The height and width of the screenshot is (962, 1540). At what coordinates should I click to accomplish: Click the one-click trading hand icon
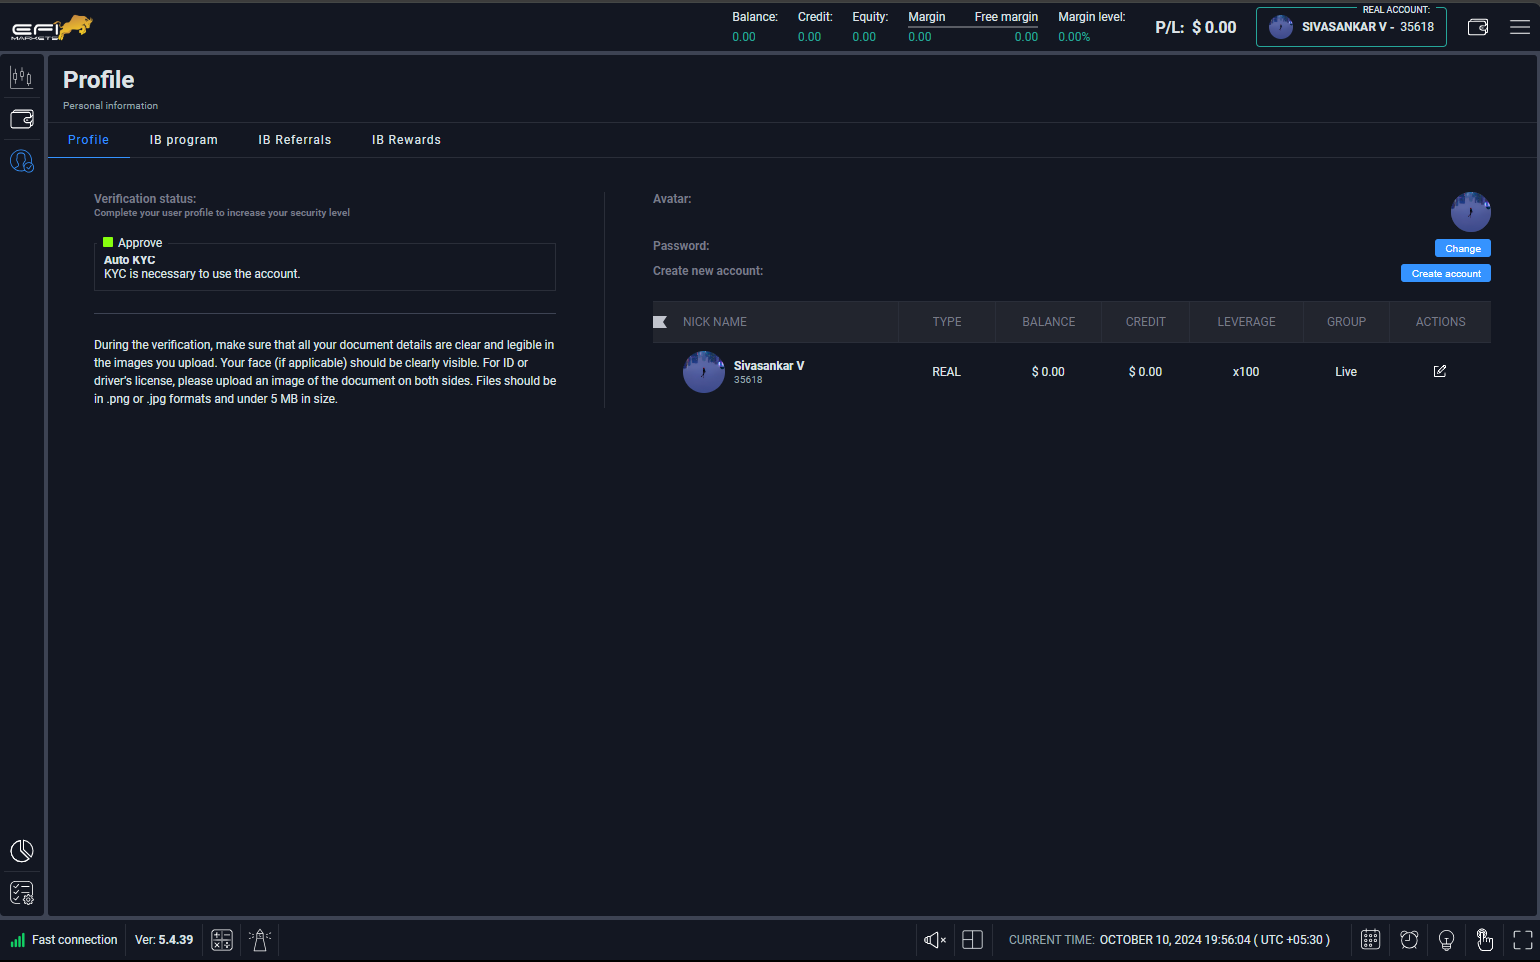1485,940
